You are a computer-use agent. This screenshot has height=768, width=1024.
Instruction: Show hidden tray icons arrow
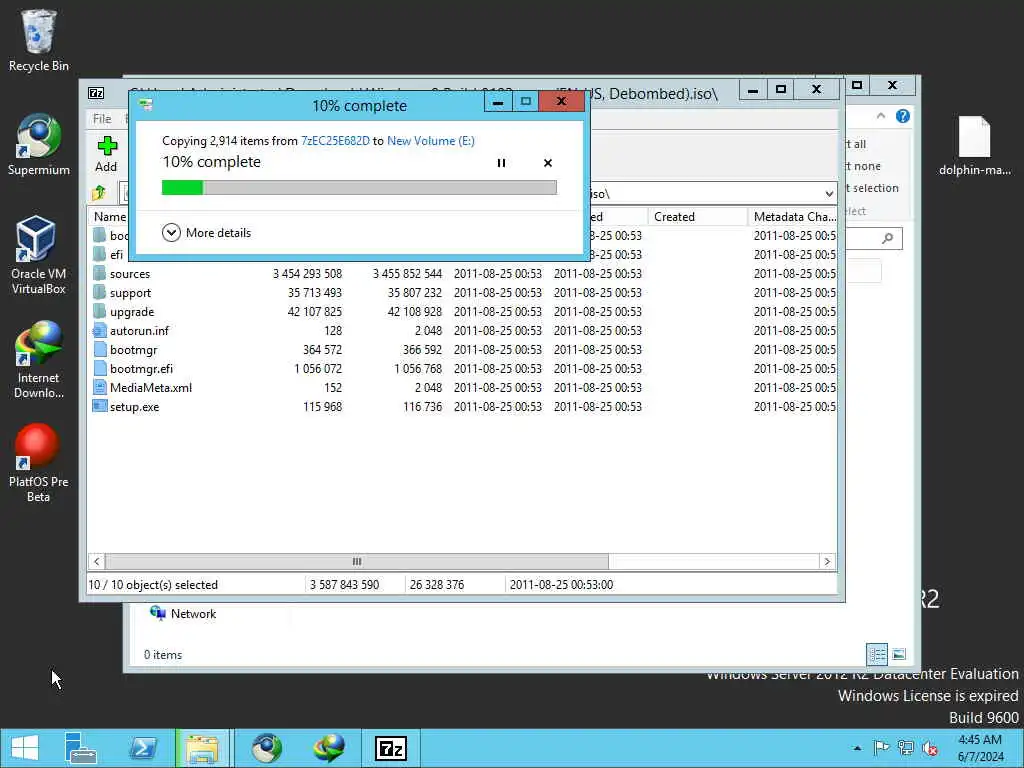pyautogui.click(x=857, y=748)
